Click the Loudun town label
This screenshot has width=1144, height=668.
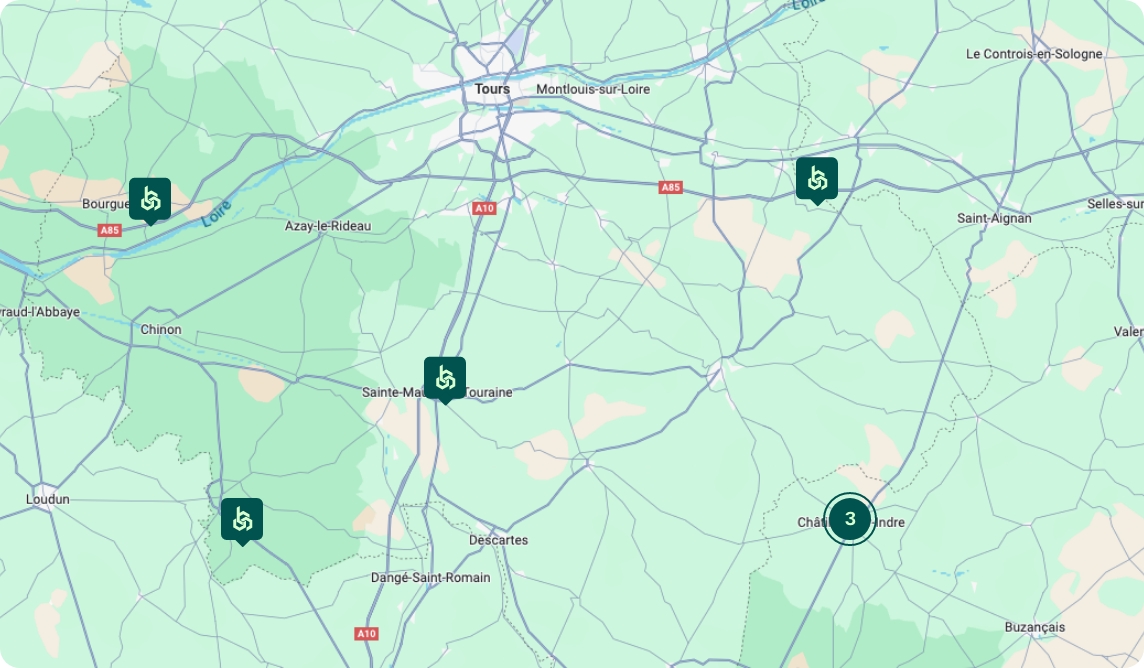47,500
